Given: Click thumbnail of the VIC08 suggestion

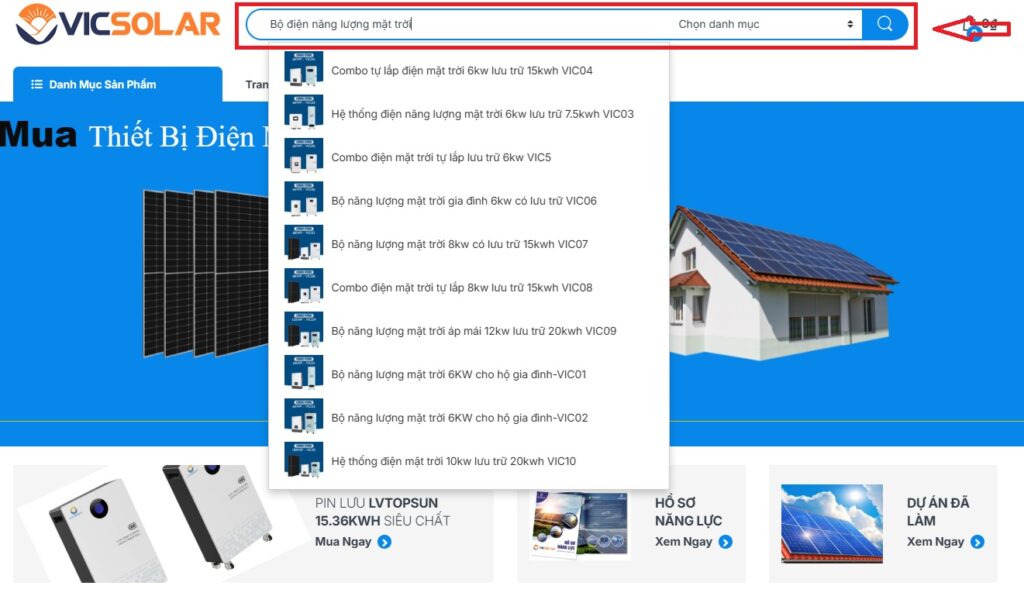Looking at the screenshot, I should click(x=304, y=286).
